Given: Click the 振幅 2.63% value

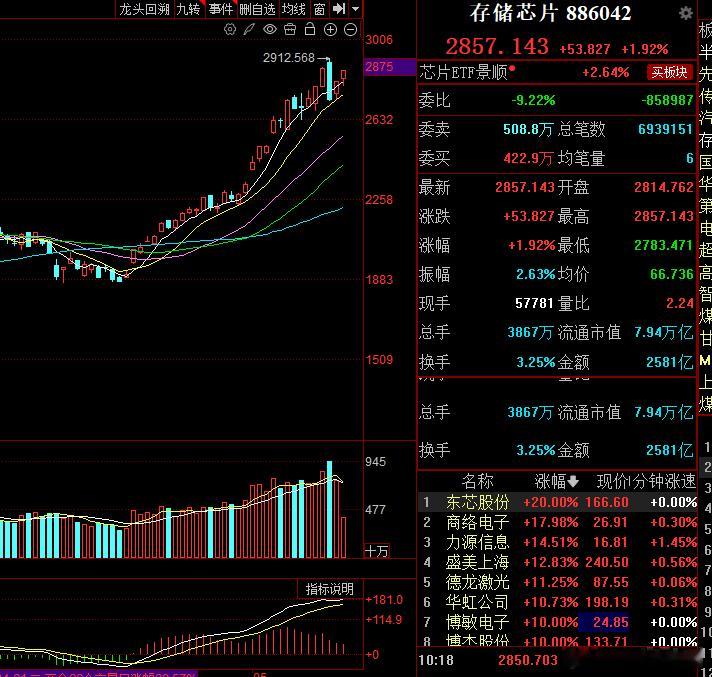Looking at the screenshot, I should pos(536,274).
